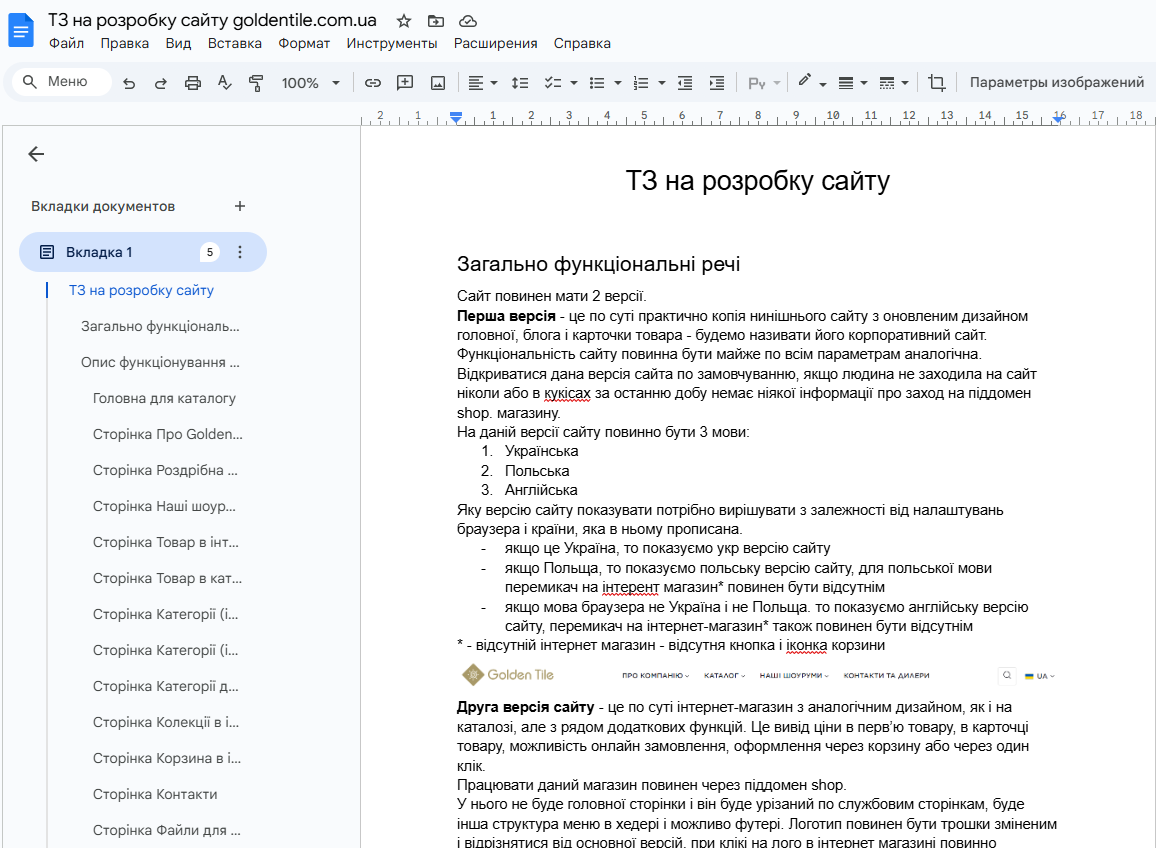
Task: Click the Insert image icon
Action: [x=437, y=83]
